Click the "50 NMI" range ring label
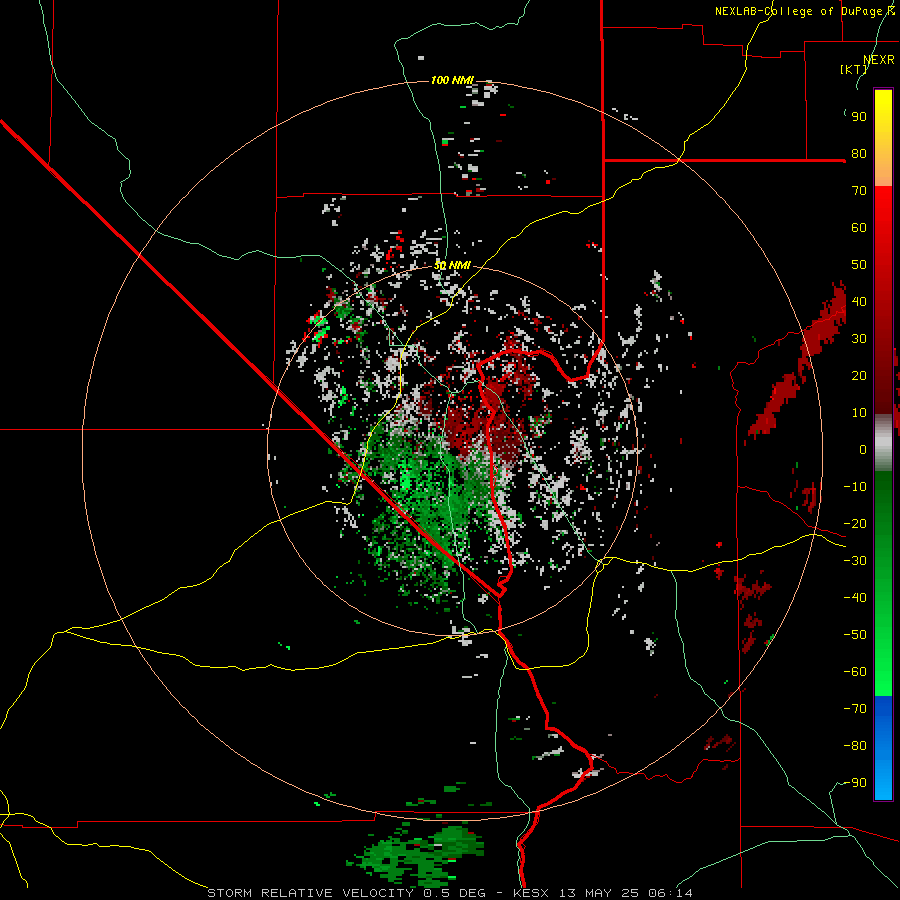This screenshot has height=900, width=900. click(x=452, y=265)
